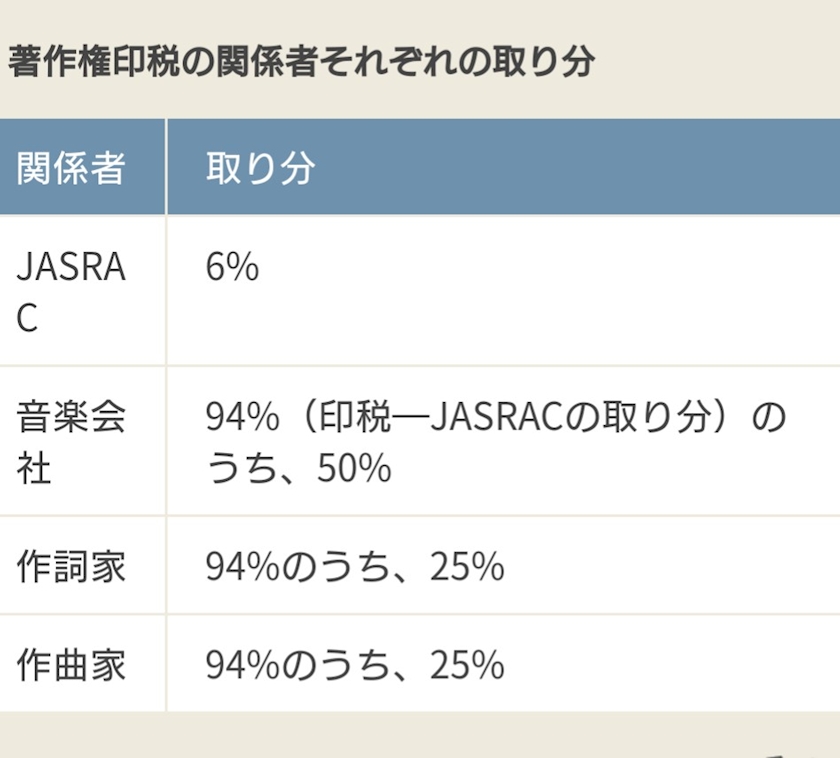Image resolution: width=840 pixels, height=758 pixels.
Task: Click 94% in the 音楽会社 row
Action: coord(243,417)
